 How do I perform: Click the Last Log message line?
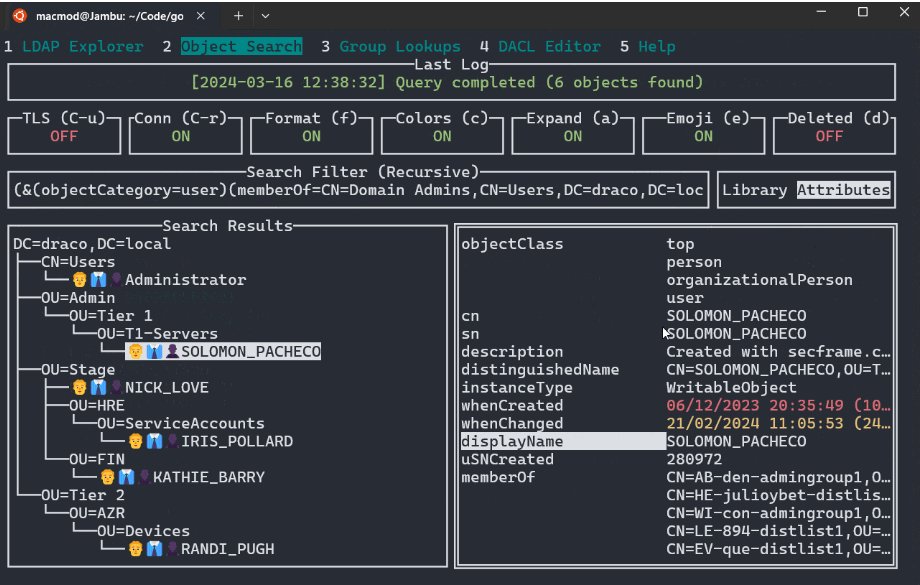[x=447, y=82]
